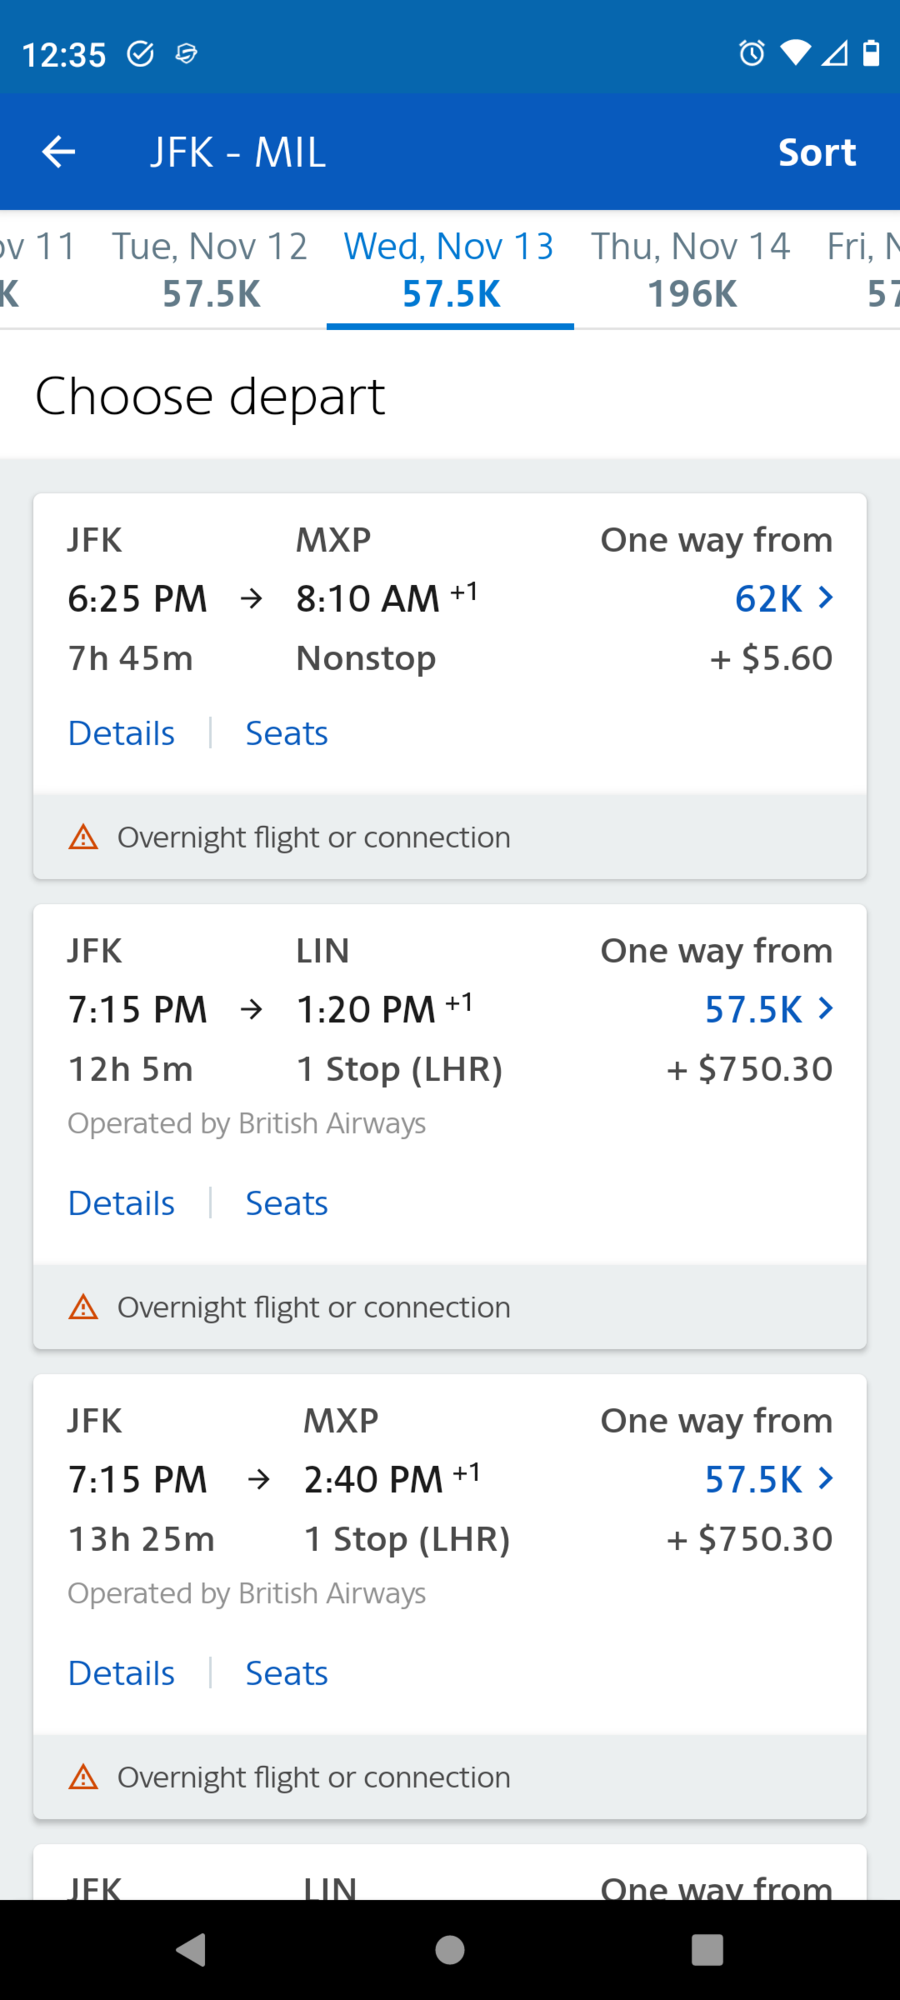
Task: Expand the 57.5K fare for LIN flight
Action: tap(769, 1009)
